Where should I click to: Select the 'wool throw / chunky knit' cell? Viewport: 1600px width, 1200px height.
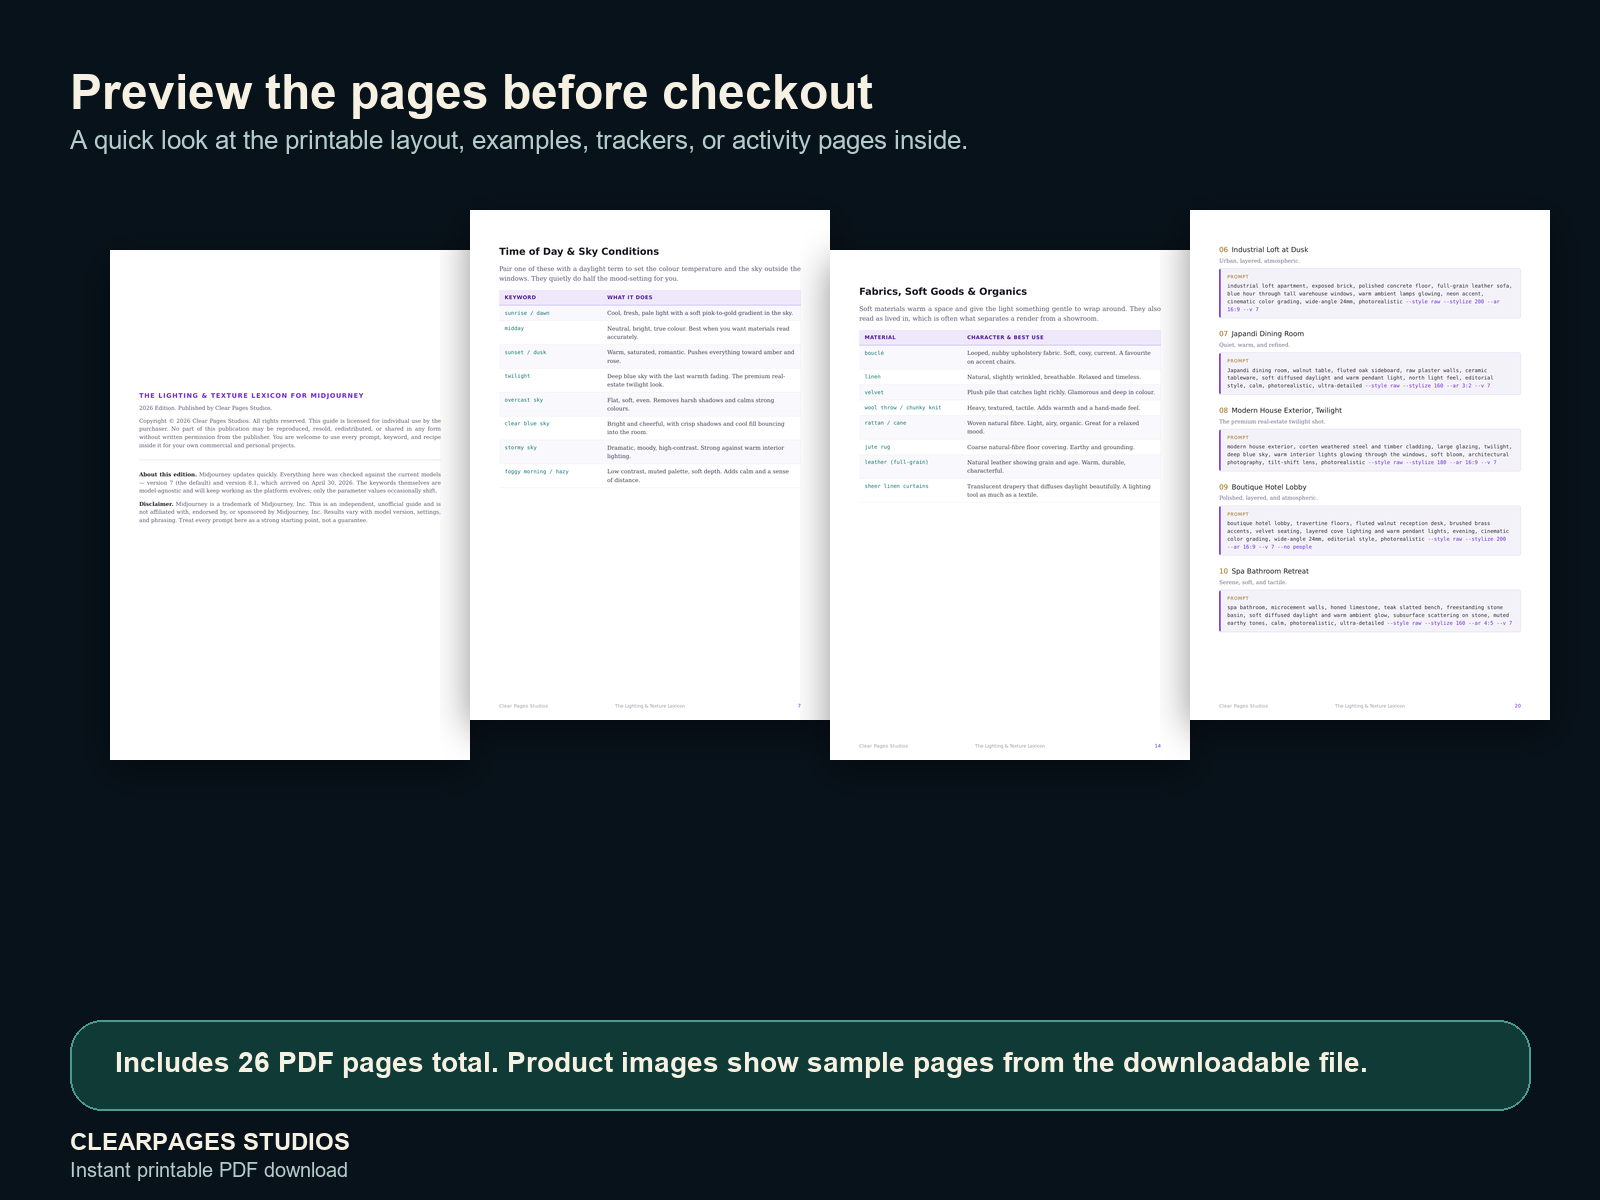coord(902,408)
